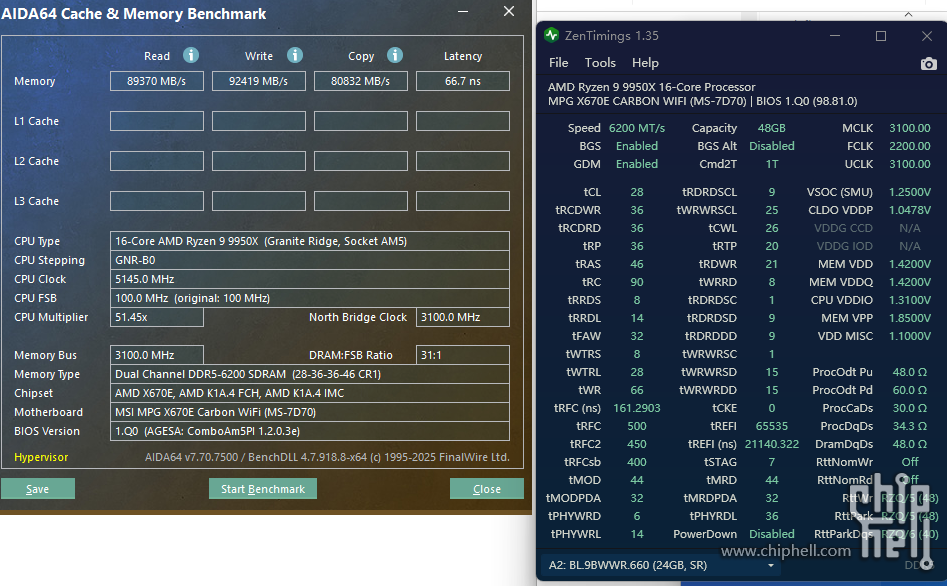Screen dimensions: 947x586
Task: Minimize the ZenTimings window
Action: (x=835, y=36)
